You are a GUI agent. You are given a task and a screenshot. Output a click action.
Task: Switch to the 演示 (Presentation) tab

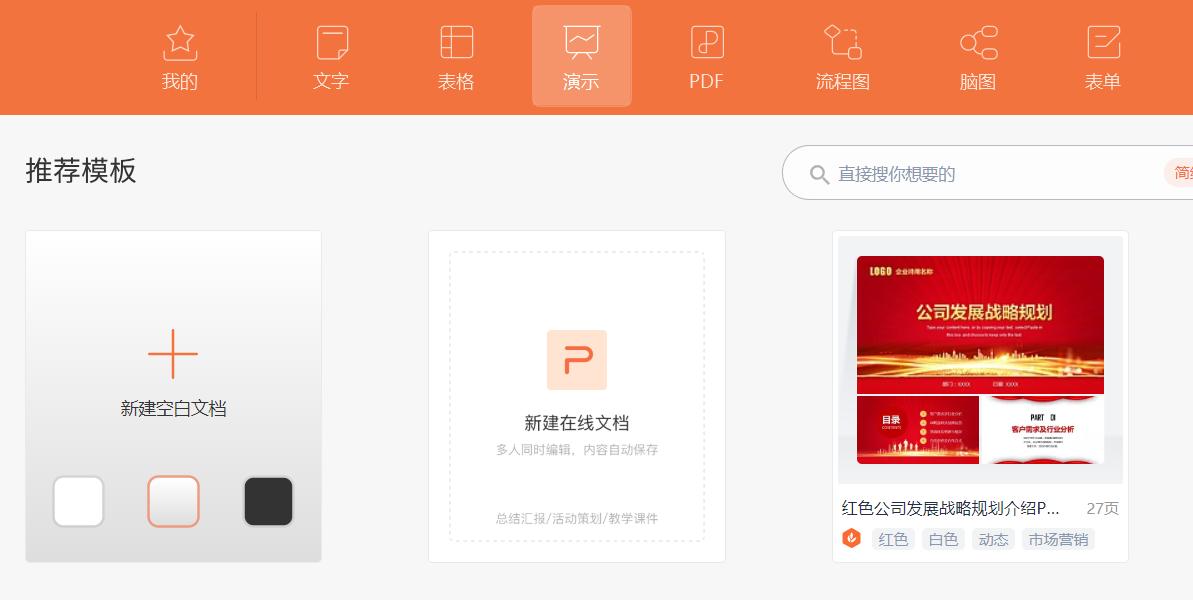tap(581, 55)
